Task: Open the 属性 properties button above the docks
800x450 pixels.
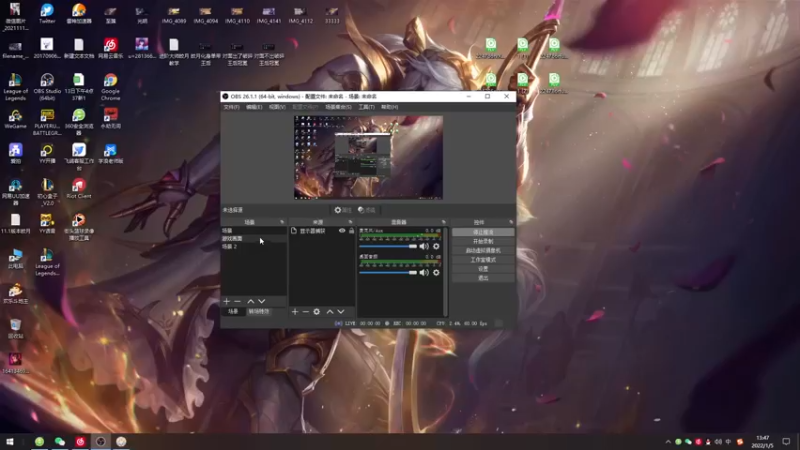Action: tap(343, 210)
